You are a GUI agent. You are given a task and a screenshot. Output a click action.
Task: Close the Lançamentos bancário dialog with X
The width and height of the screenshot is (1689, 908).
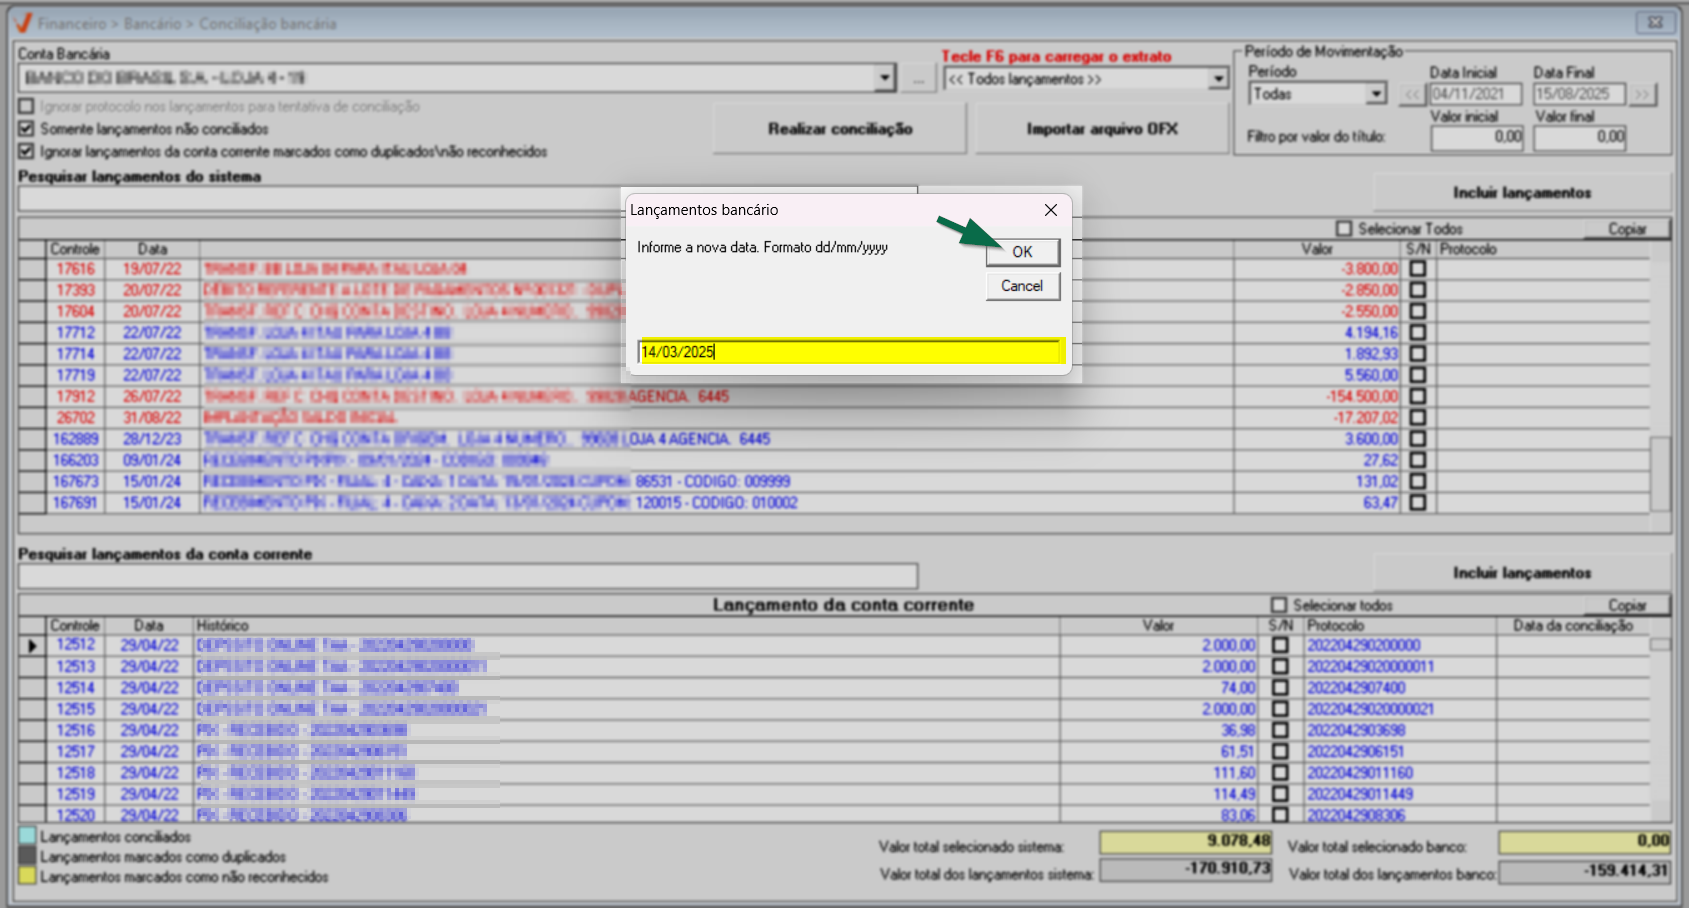(1050, 210)
